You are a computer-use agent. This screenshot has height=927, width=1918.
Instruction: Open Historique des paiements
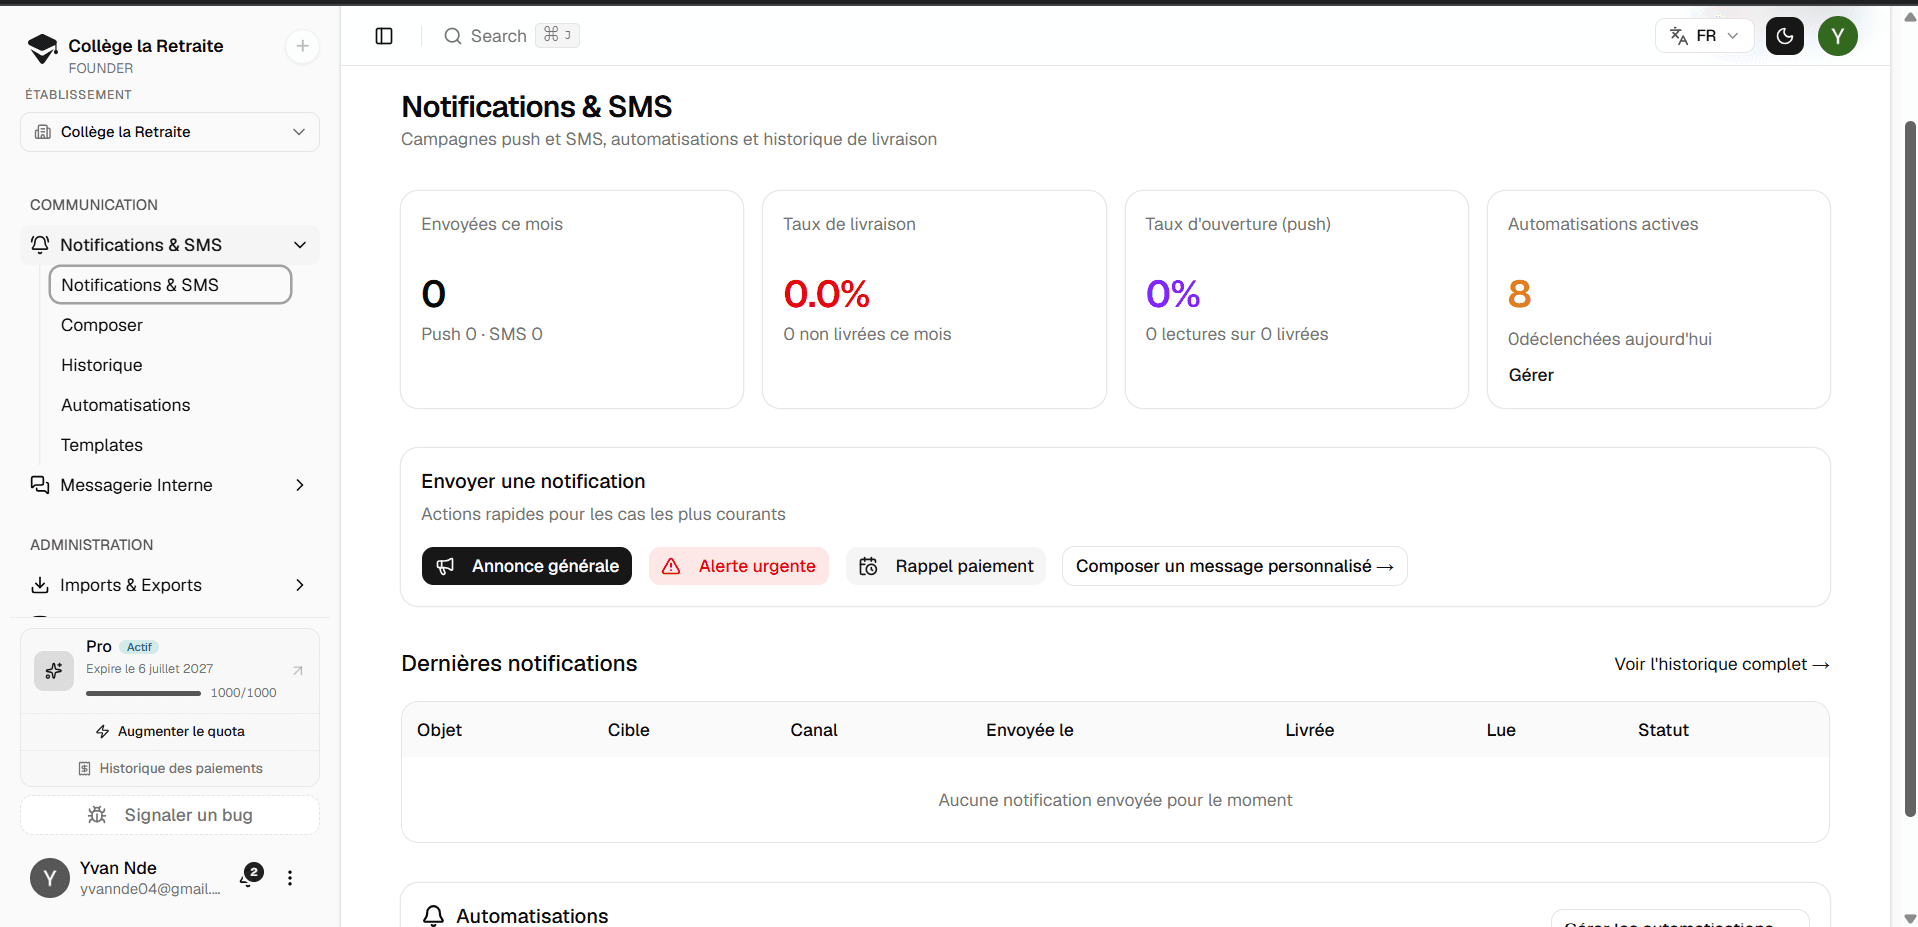click(x=170, y=768)
